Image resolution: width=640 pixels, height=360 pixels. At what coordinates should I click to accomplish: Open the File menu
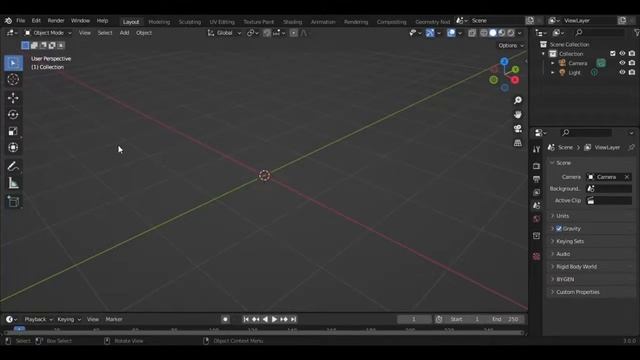[20, 20]
